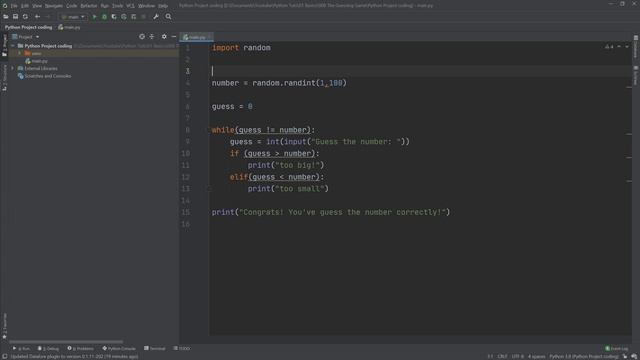The width and height of the screenshot is (640, 360).
Task: Open Project panel gear options
Action: click(x=164, y=37)
